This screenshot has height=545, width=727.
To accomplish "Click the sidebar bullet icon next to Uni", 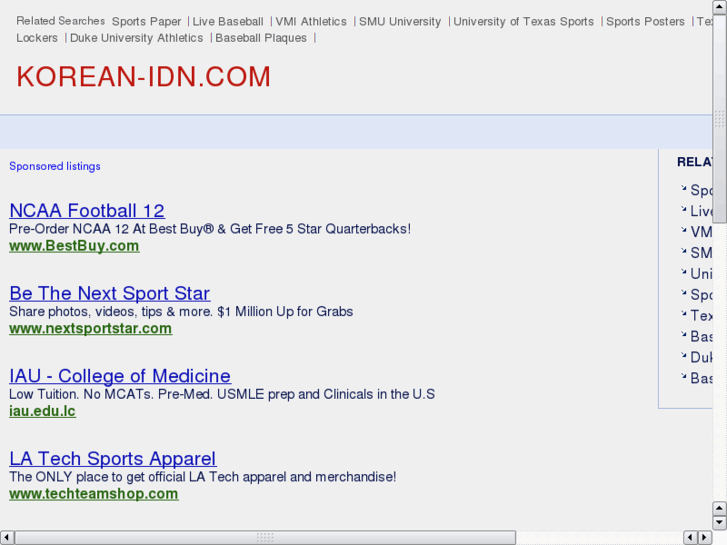I will [683, 272].
